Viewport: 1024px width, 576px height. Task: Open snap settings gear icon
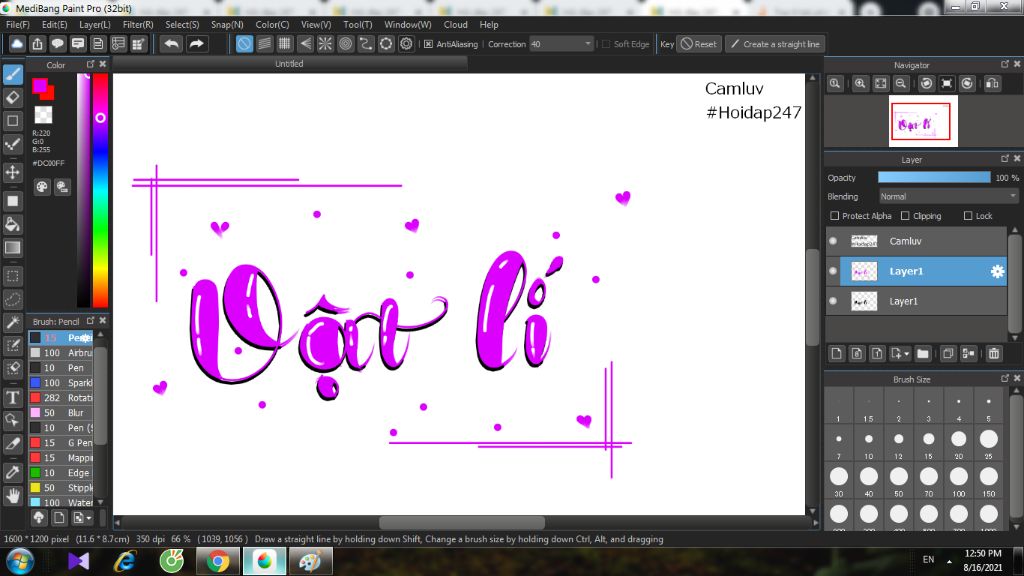click(x=406, y=44)
